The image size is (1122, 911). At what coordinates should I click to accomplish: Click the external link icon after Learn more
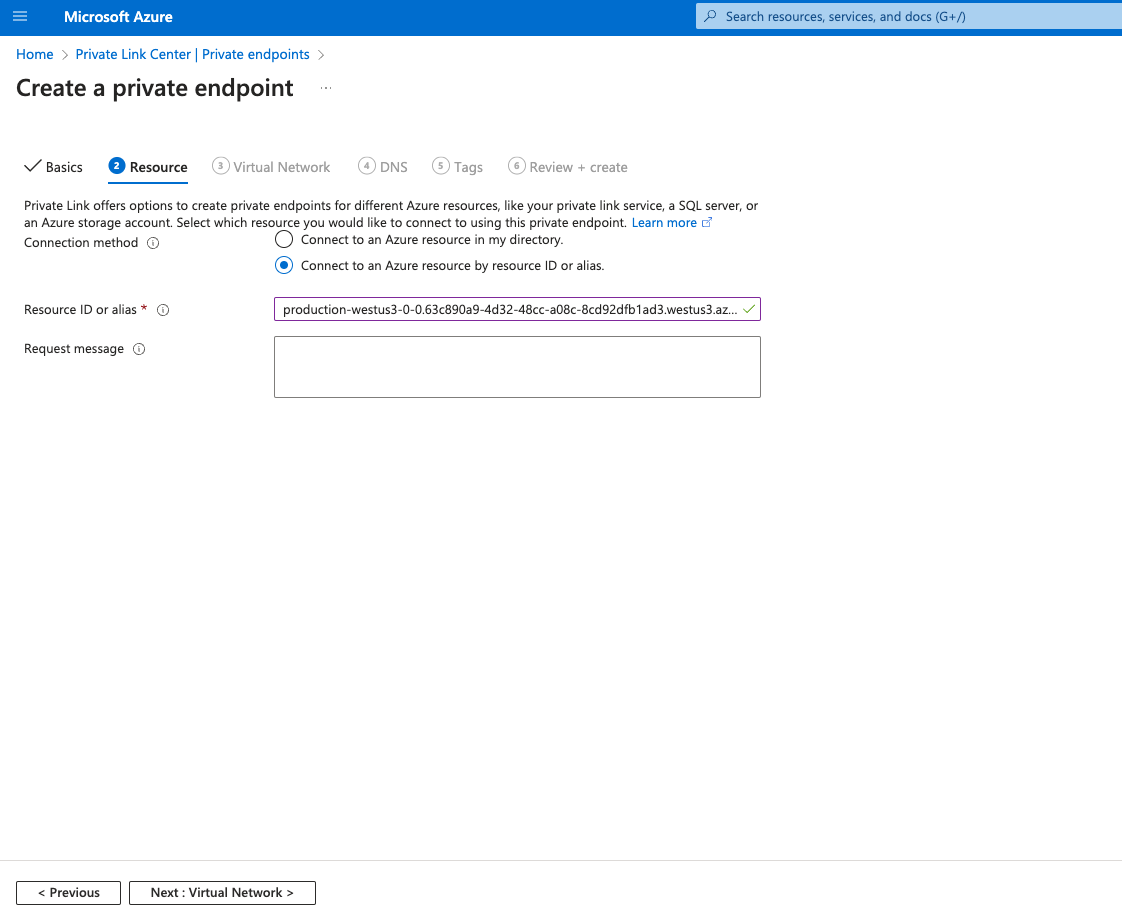click(707, 222)
